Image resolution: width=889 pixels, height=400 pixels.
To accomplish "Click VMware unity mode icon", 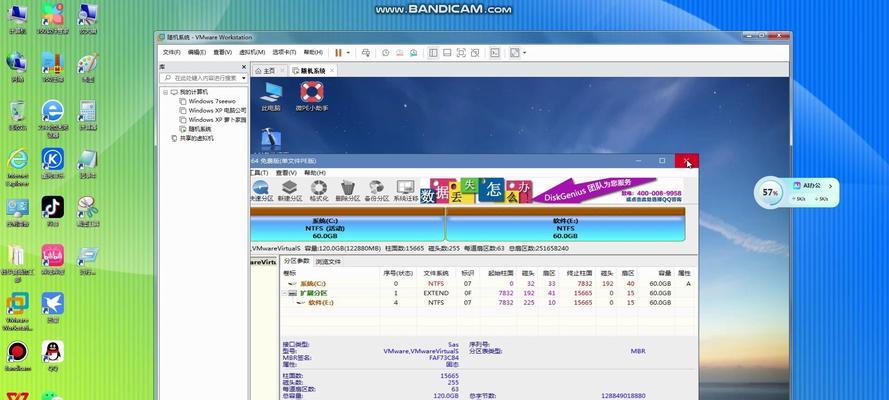I will click(475, 53).
